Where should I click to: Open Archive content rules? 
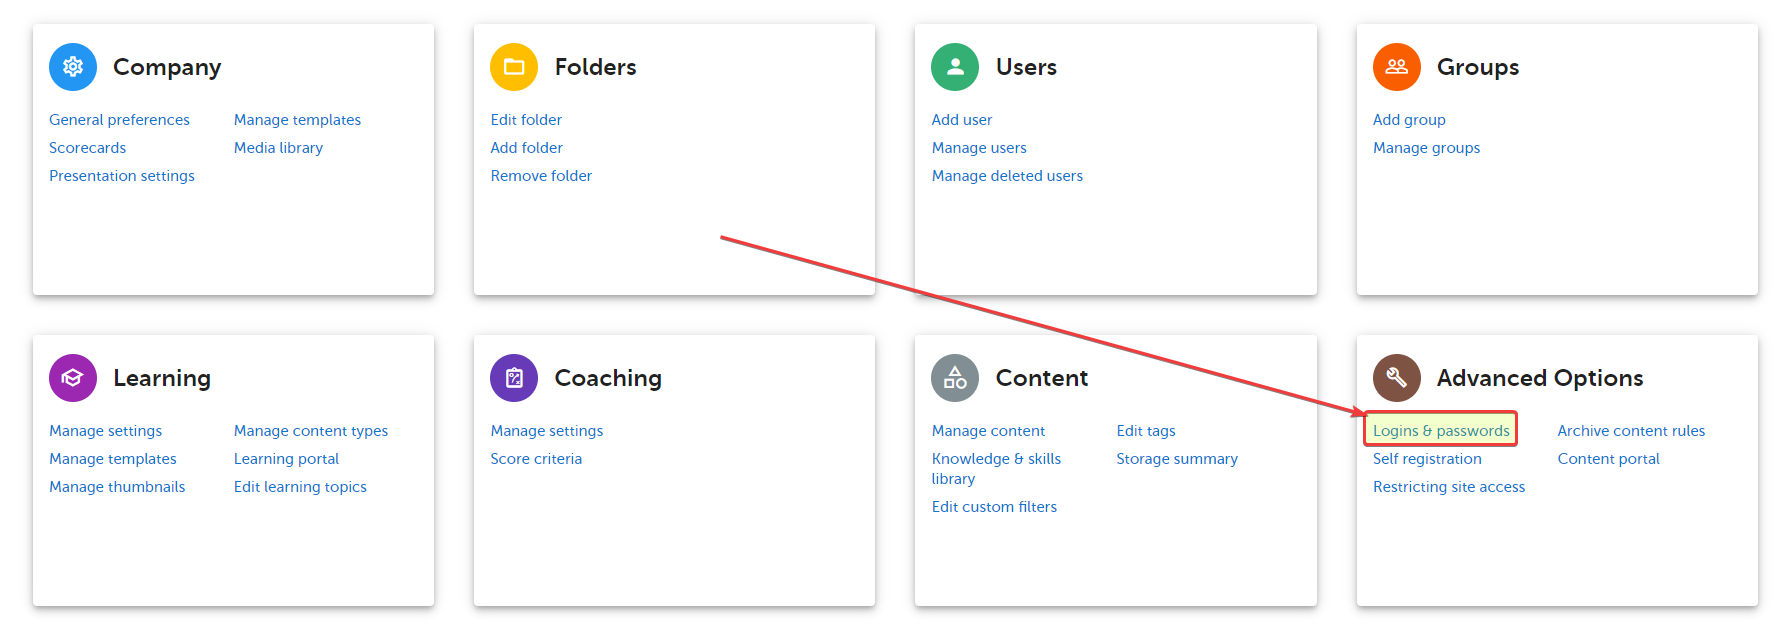tap(1631, 431)
